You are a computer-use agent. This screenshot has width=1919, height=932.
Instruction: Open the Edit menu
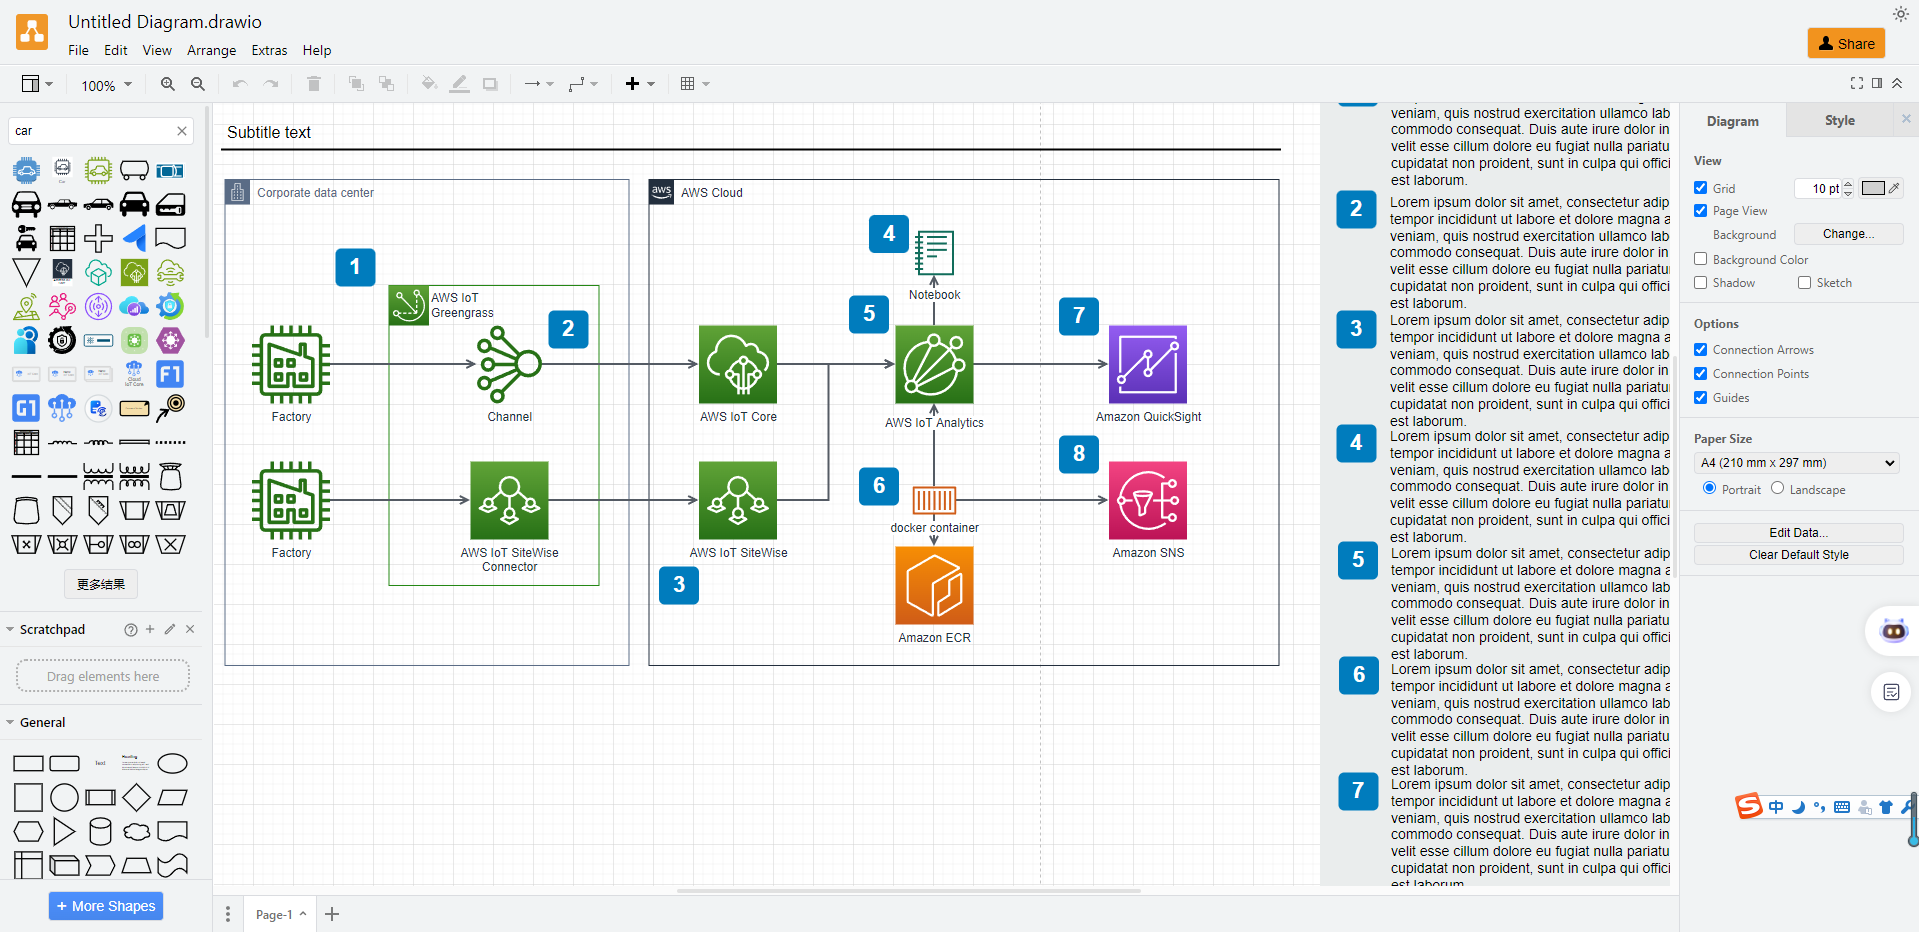point(116,50)
